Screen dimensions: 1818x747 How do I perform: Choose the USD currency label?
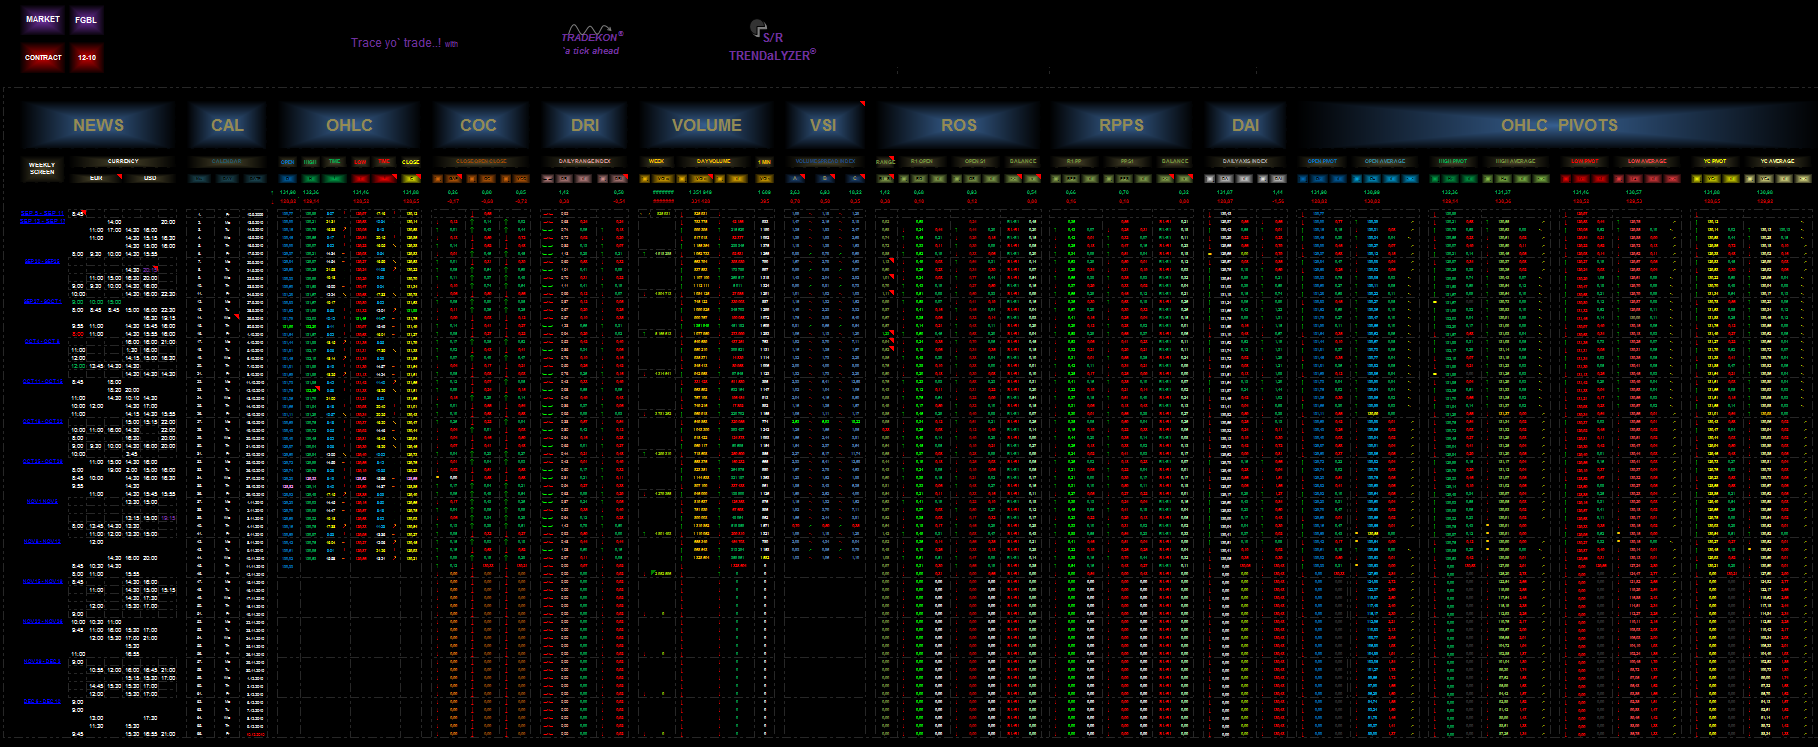coord(150,178)
